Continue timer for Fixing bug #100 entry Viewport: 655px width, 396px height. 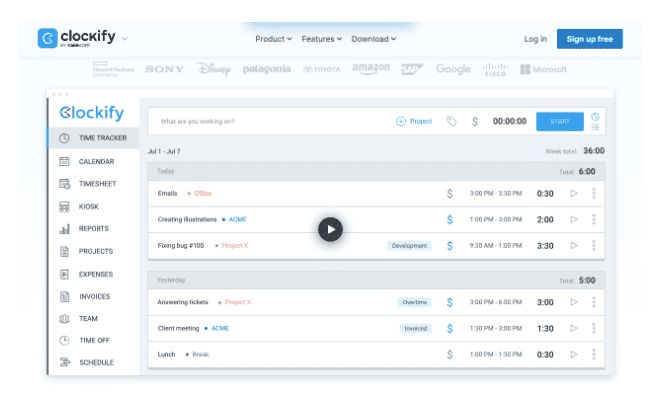pos(574,246)
